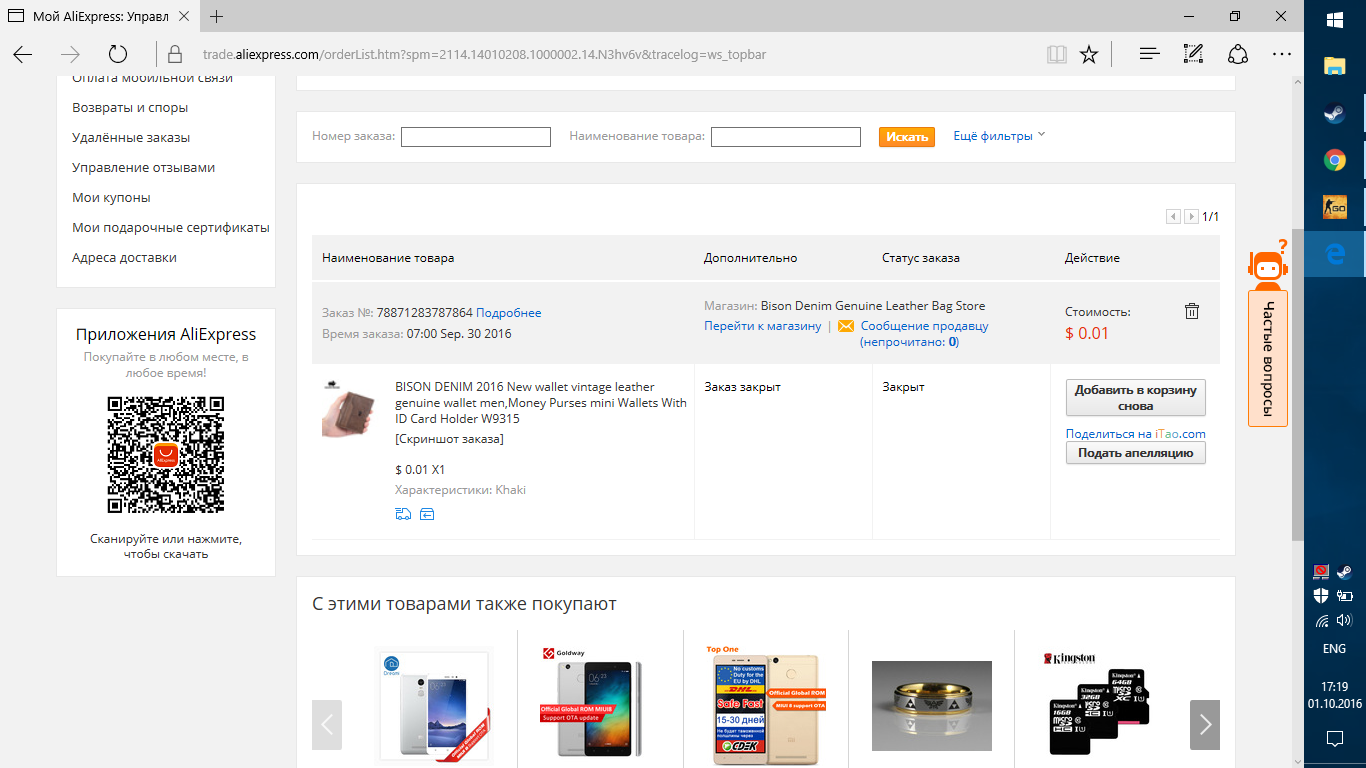Screen dimensions: 1366x768
Task: Go to previous orders page arrow
Action: (1173, 216)
